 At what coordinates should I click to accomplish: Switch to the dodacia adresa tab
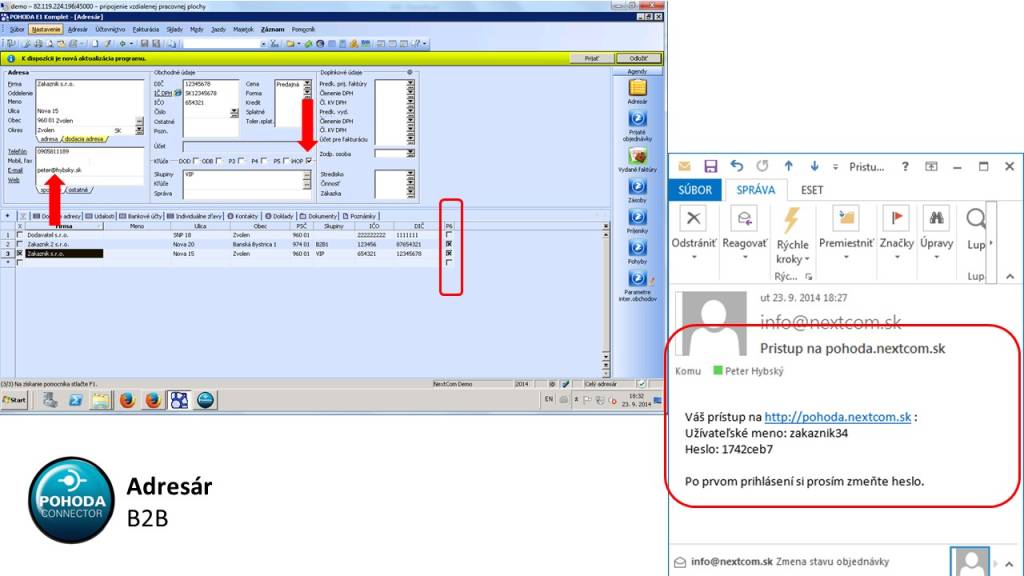pyautogui.click(x=84, y=139)
